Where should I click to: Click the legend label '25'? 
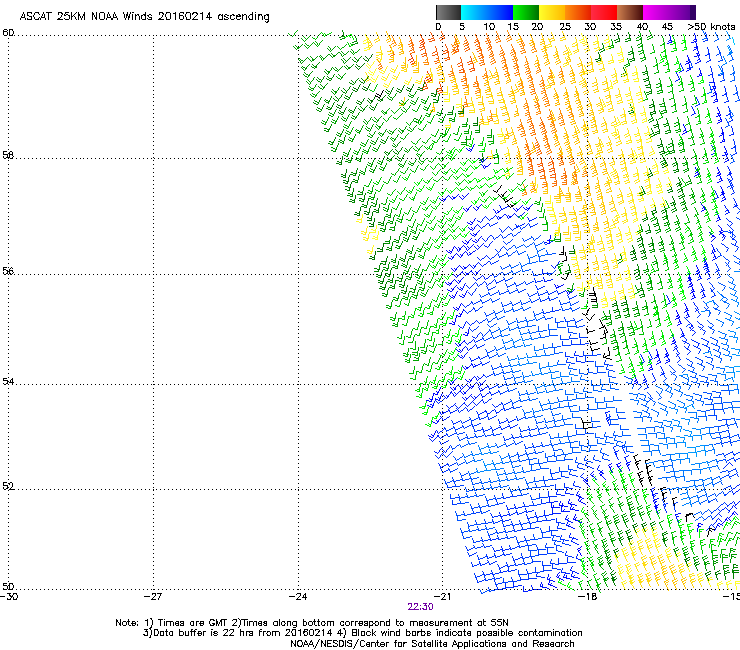click(564, 27)
